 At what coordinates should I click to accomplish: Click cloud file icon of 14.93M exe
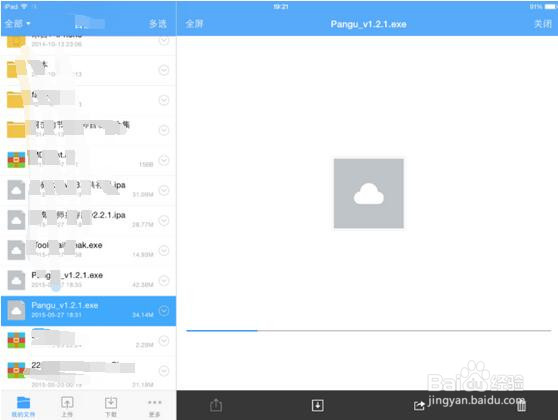(16, 250)
